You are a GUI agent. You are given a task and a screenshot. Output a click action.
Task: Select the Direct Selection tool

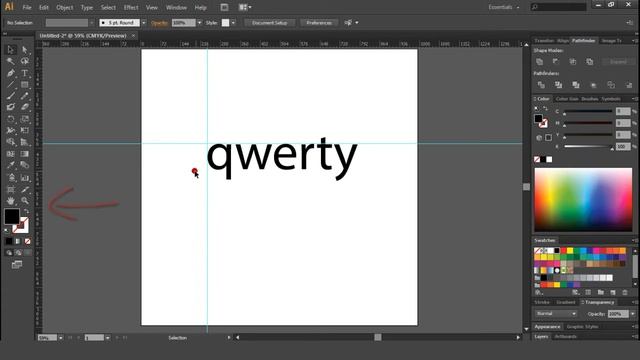[x=24, y=49]
